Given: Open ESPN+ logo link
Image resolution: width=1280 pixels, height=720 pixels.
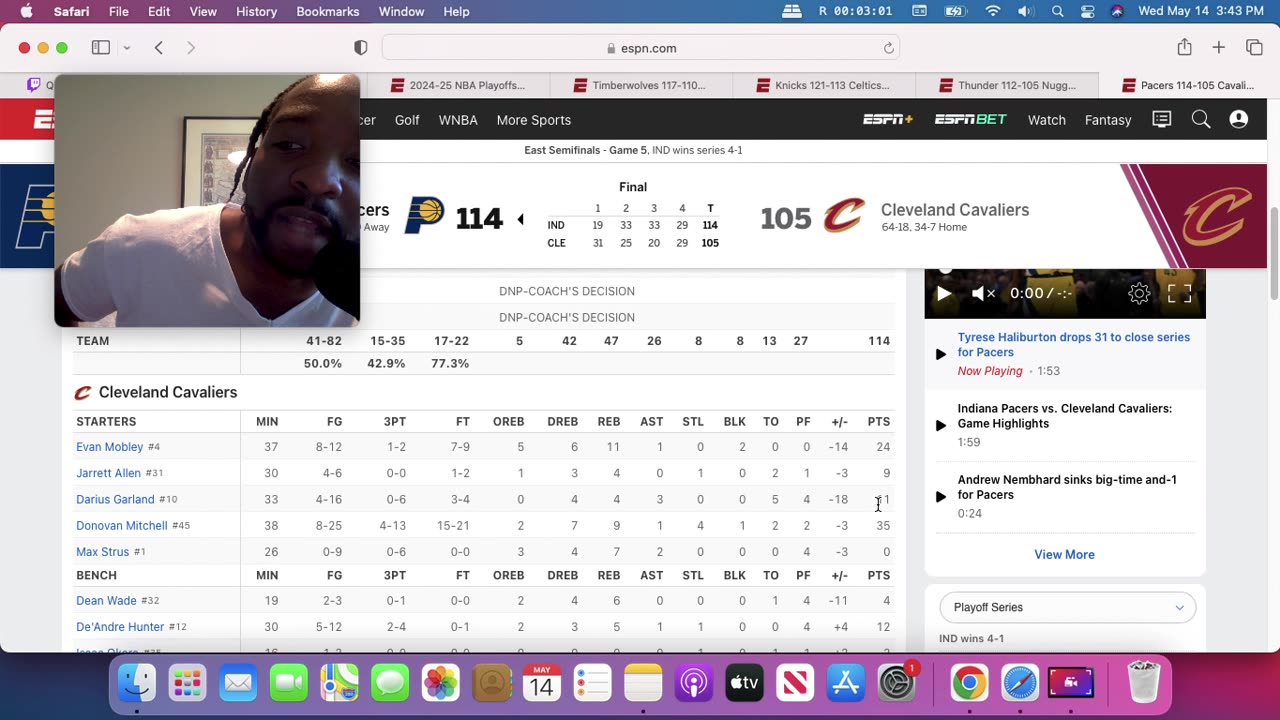Looking at the screenshot, I should coord(888,119).
